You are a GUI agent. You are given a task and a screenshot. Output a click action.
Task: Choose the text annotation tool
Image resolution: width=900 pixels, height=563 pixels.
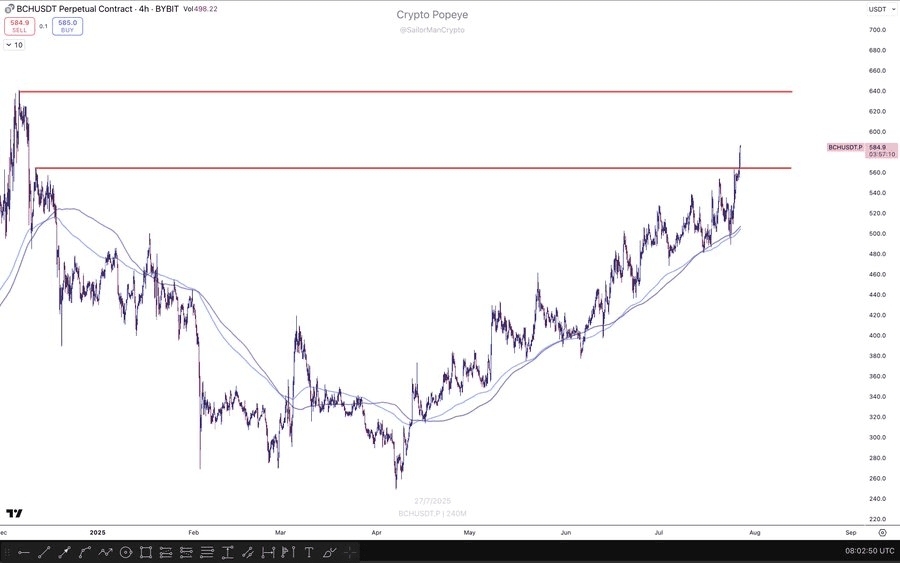(x=308, y=552)
